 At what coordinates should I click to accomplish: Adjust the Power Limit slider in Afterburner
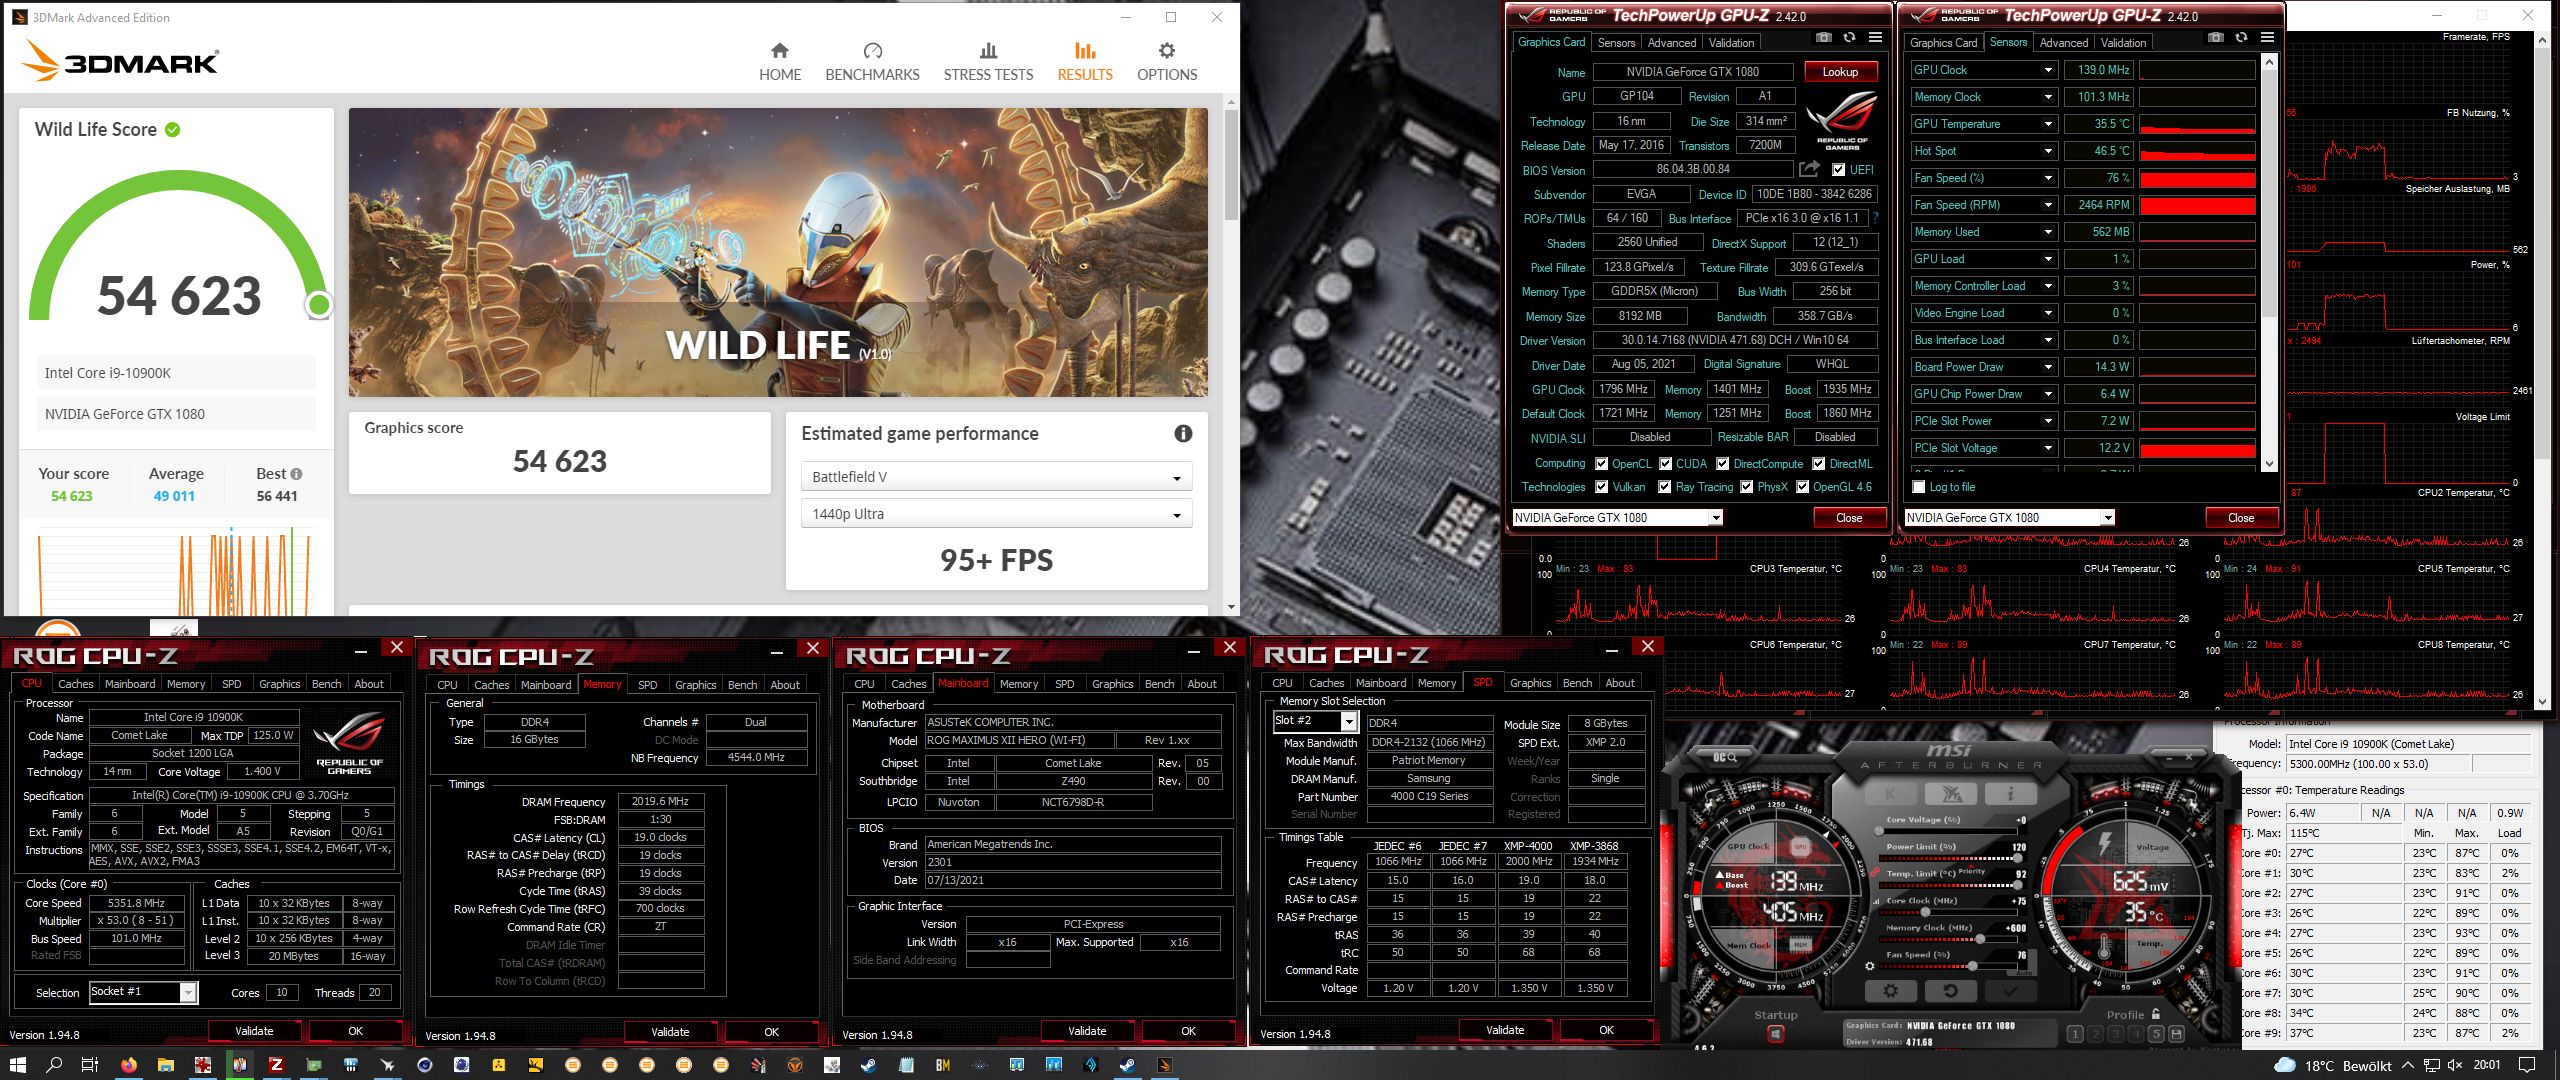(x=1948, y=858)
